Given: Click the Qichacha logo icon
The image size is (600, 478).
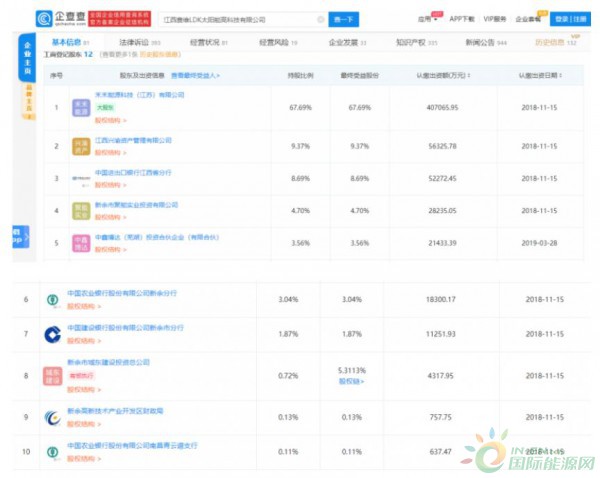Looking at the screenshot, I should click(x=44, y=19).
